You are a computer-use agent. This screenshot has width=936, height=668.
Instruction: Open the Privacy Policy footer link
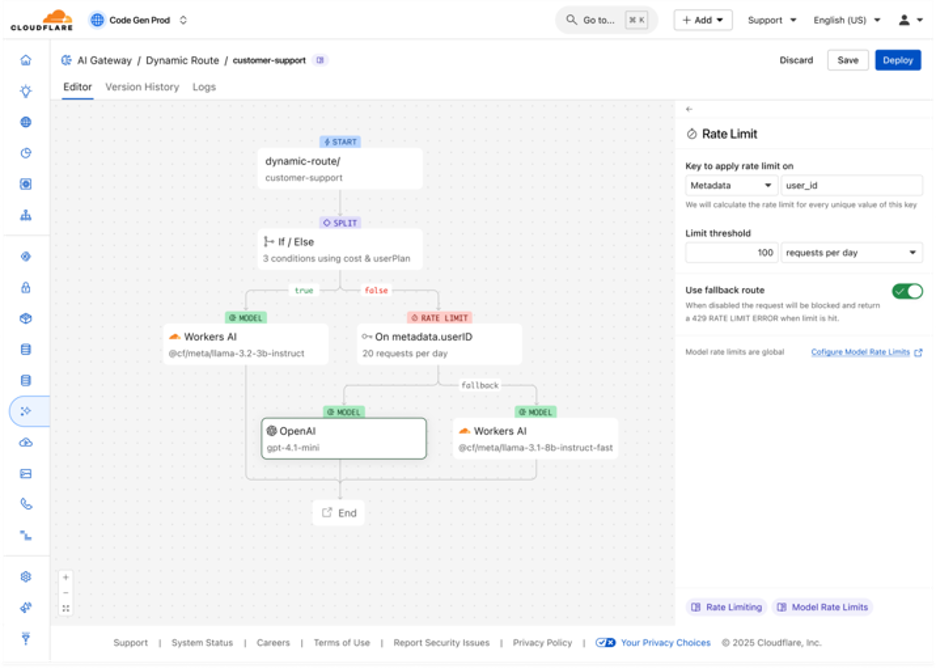click(542, 643)
